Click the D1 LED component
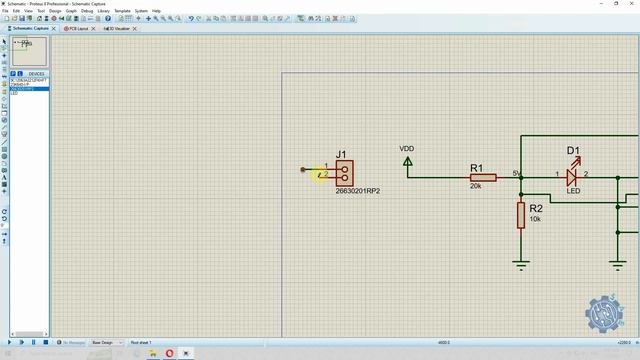Viewport: 640px width, 360px height. [x=572, y=177]
